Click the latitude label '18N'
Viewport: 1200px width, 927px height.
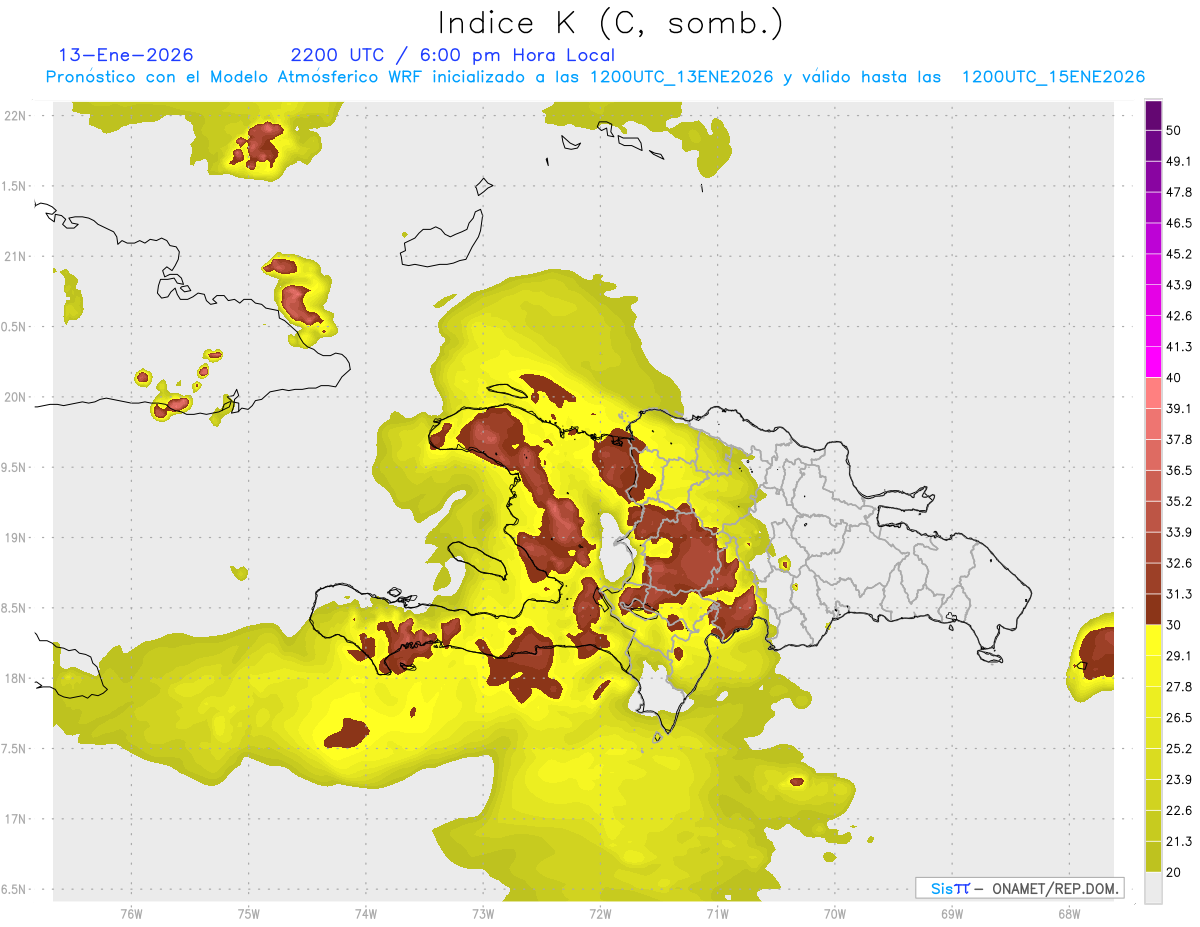[x=17, y=678]
